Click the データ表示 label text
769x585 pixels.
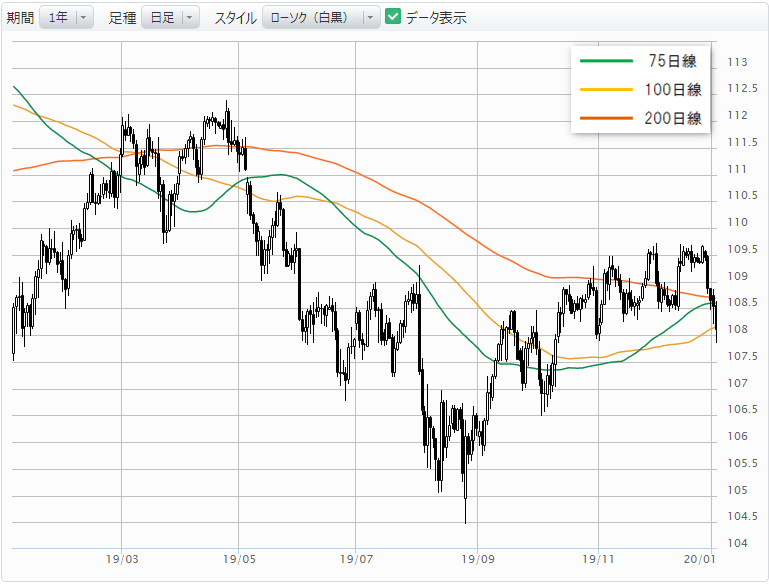[436, 18]
